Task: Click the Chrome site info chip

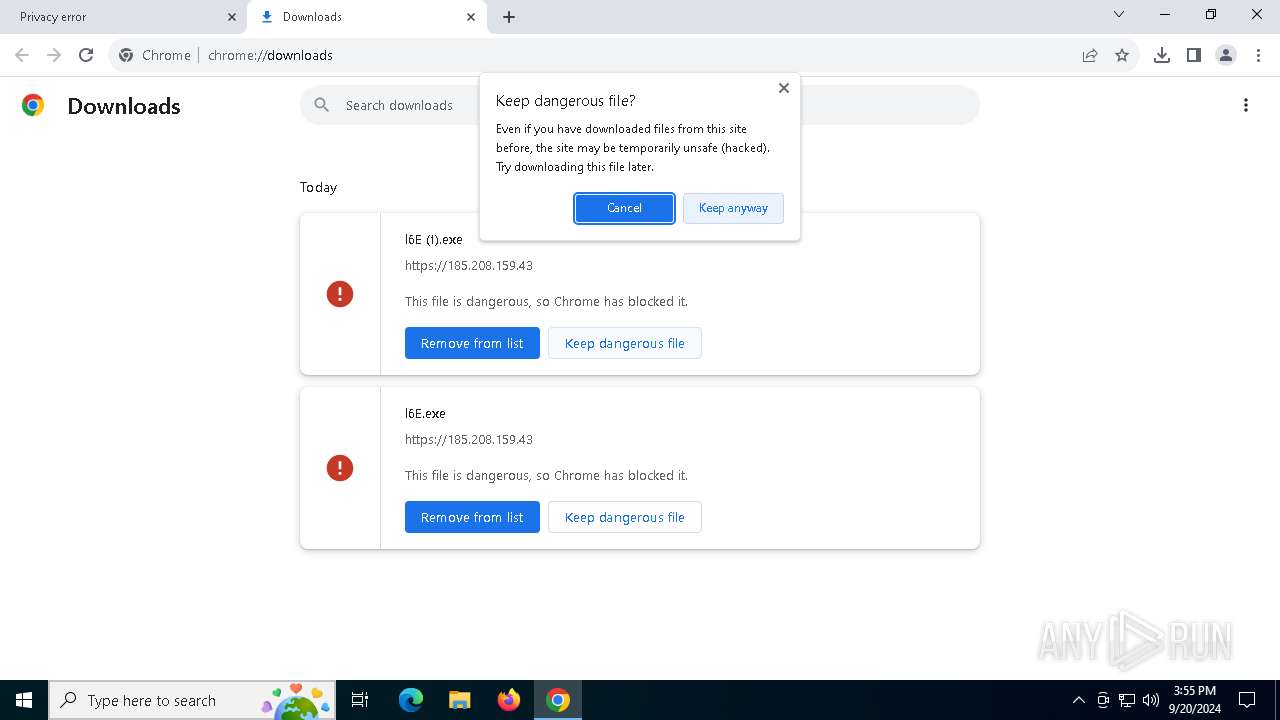Action: pos(155,55)
